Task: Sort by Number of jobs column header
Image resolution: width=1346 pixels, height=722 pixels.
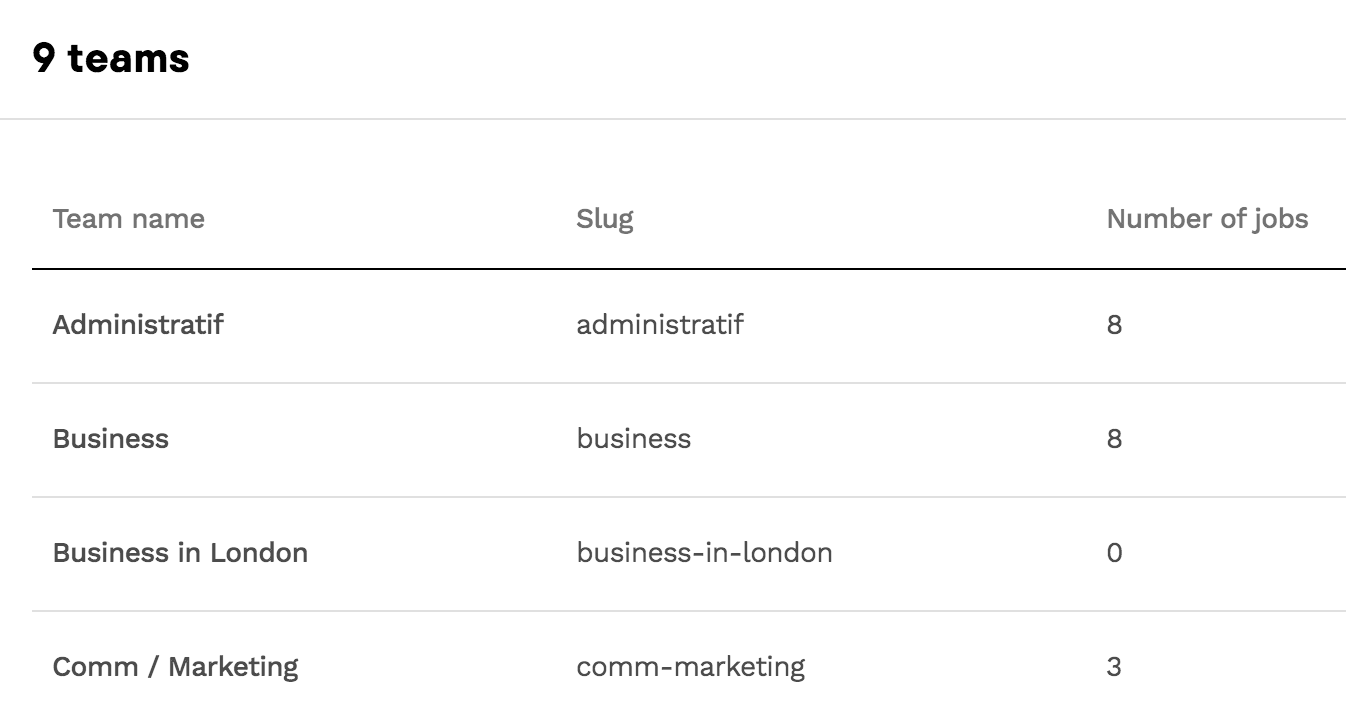Action: 1206,219
